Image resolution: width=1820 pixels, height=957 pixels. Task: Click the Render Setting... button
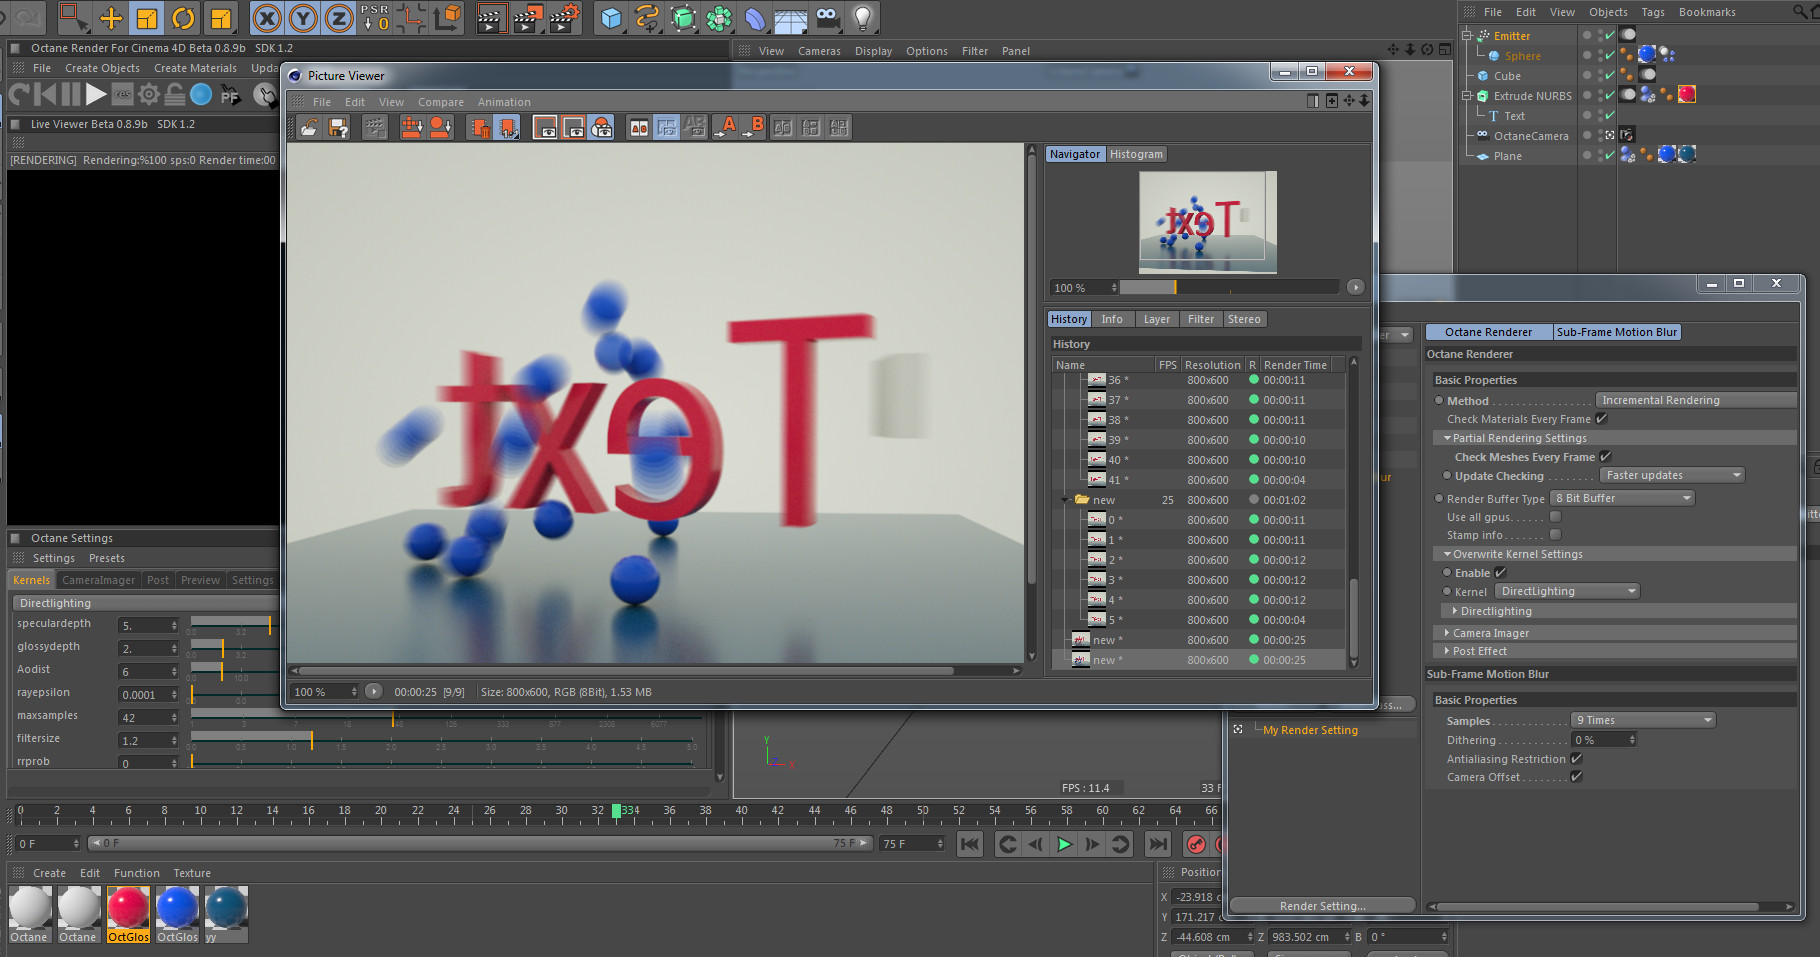pos(1322,906)
